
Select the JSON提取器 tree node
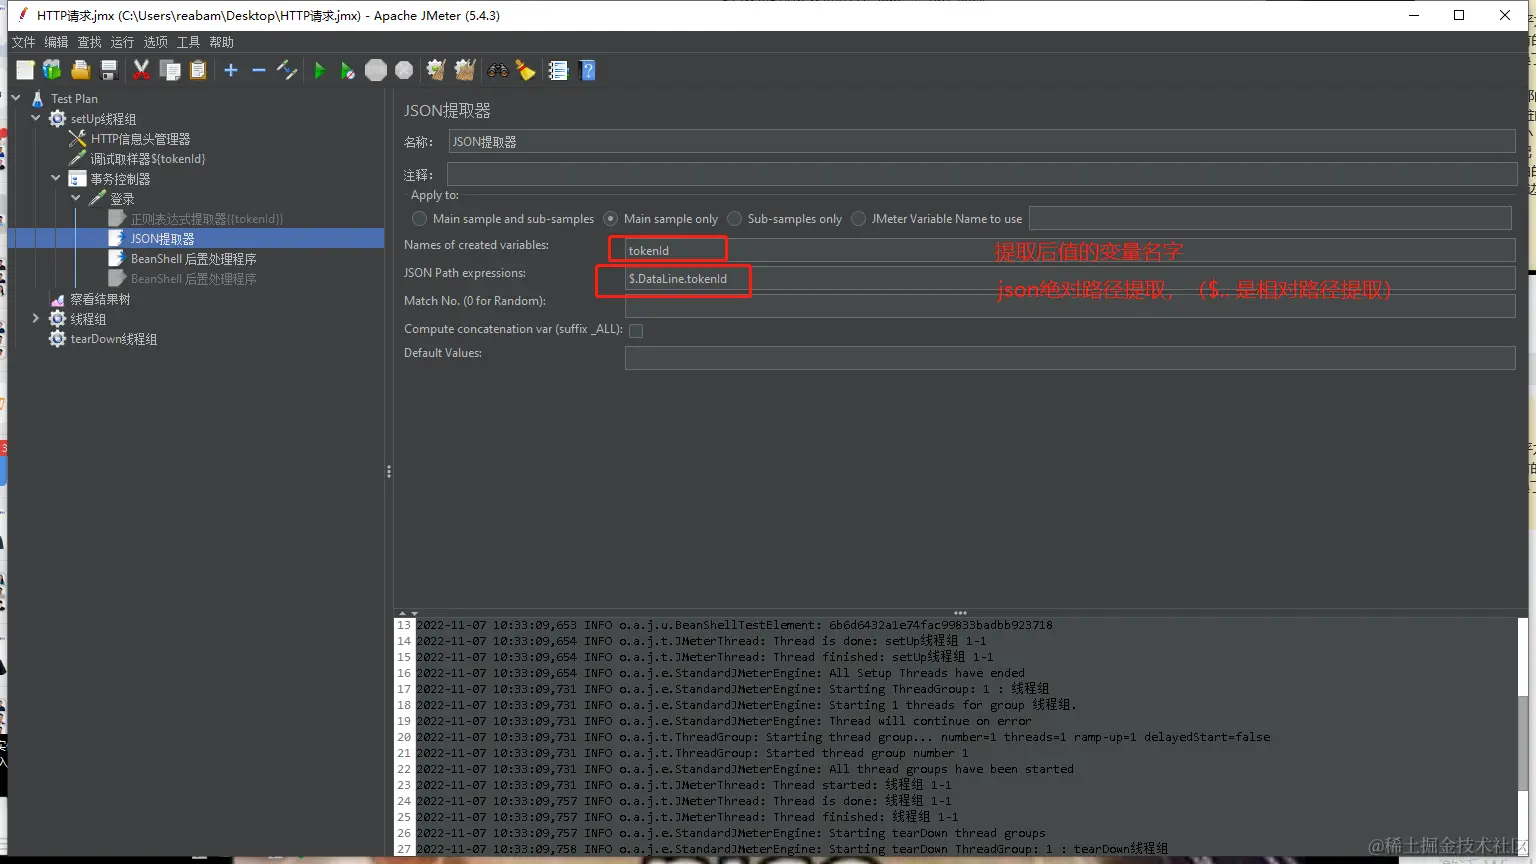click(162, 239)
